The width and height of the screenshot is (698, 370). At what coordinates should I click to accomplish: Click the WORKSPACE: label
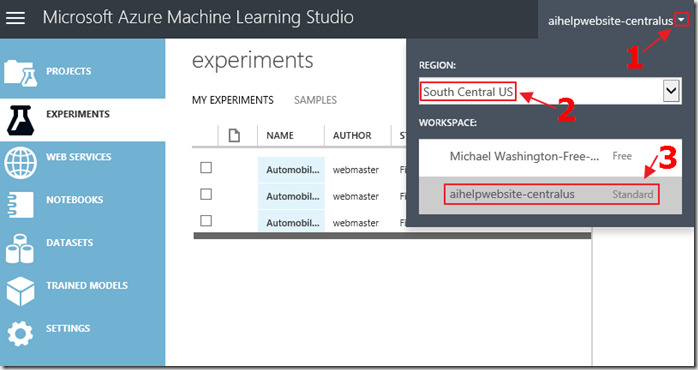[x=448, y=122]
